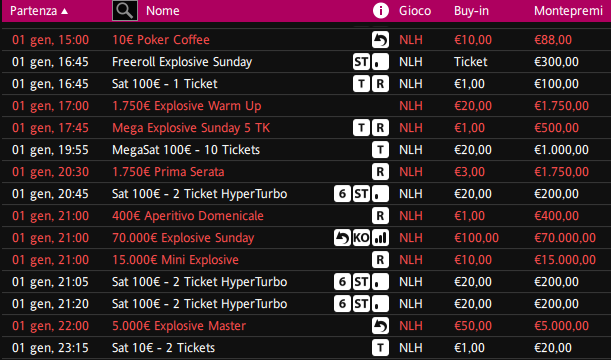Click re-entry icon on 10€ Poker Coffee row
Image resolution: width=611 pixels, height=360 pixels.
coord(380,40)
